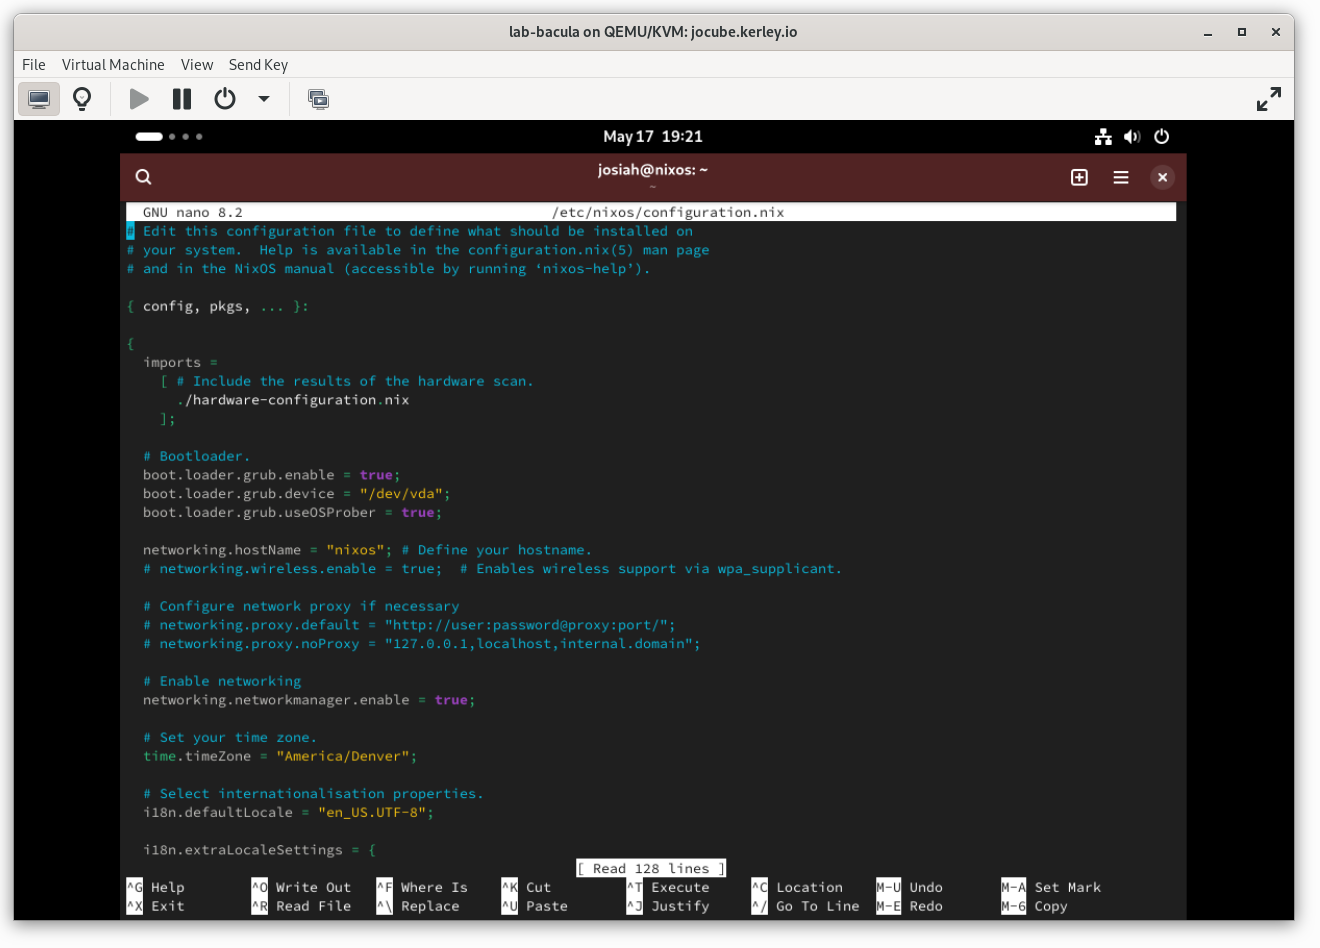This screenshot has width=1320, height=948.
Task: Click the GNOME Activities workspace indicator
Action: [x=169, y=136]
